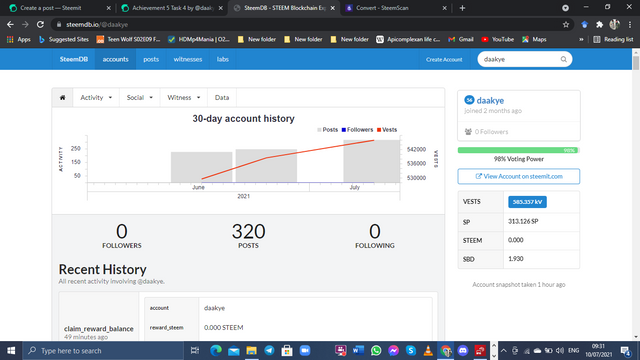Switch to Achievement 5 Task 4 tab
Viewport: 640px width, 360px height.
point(173,8)
